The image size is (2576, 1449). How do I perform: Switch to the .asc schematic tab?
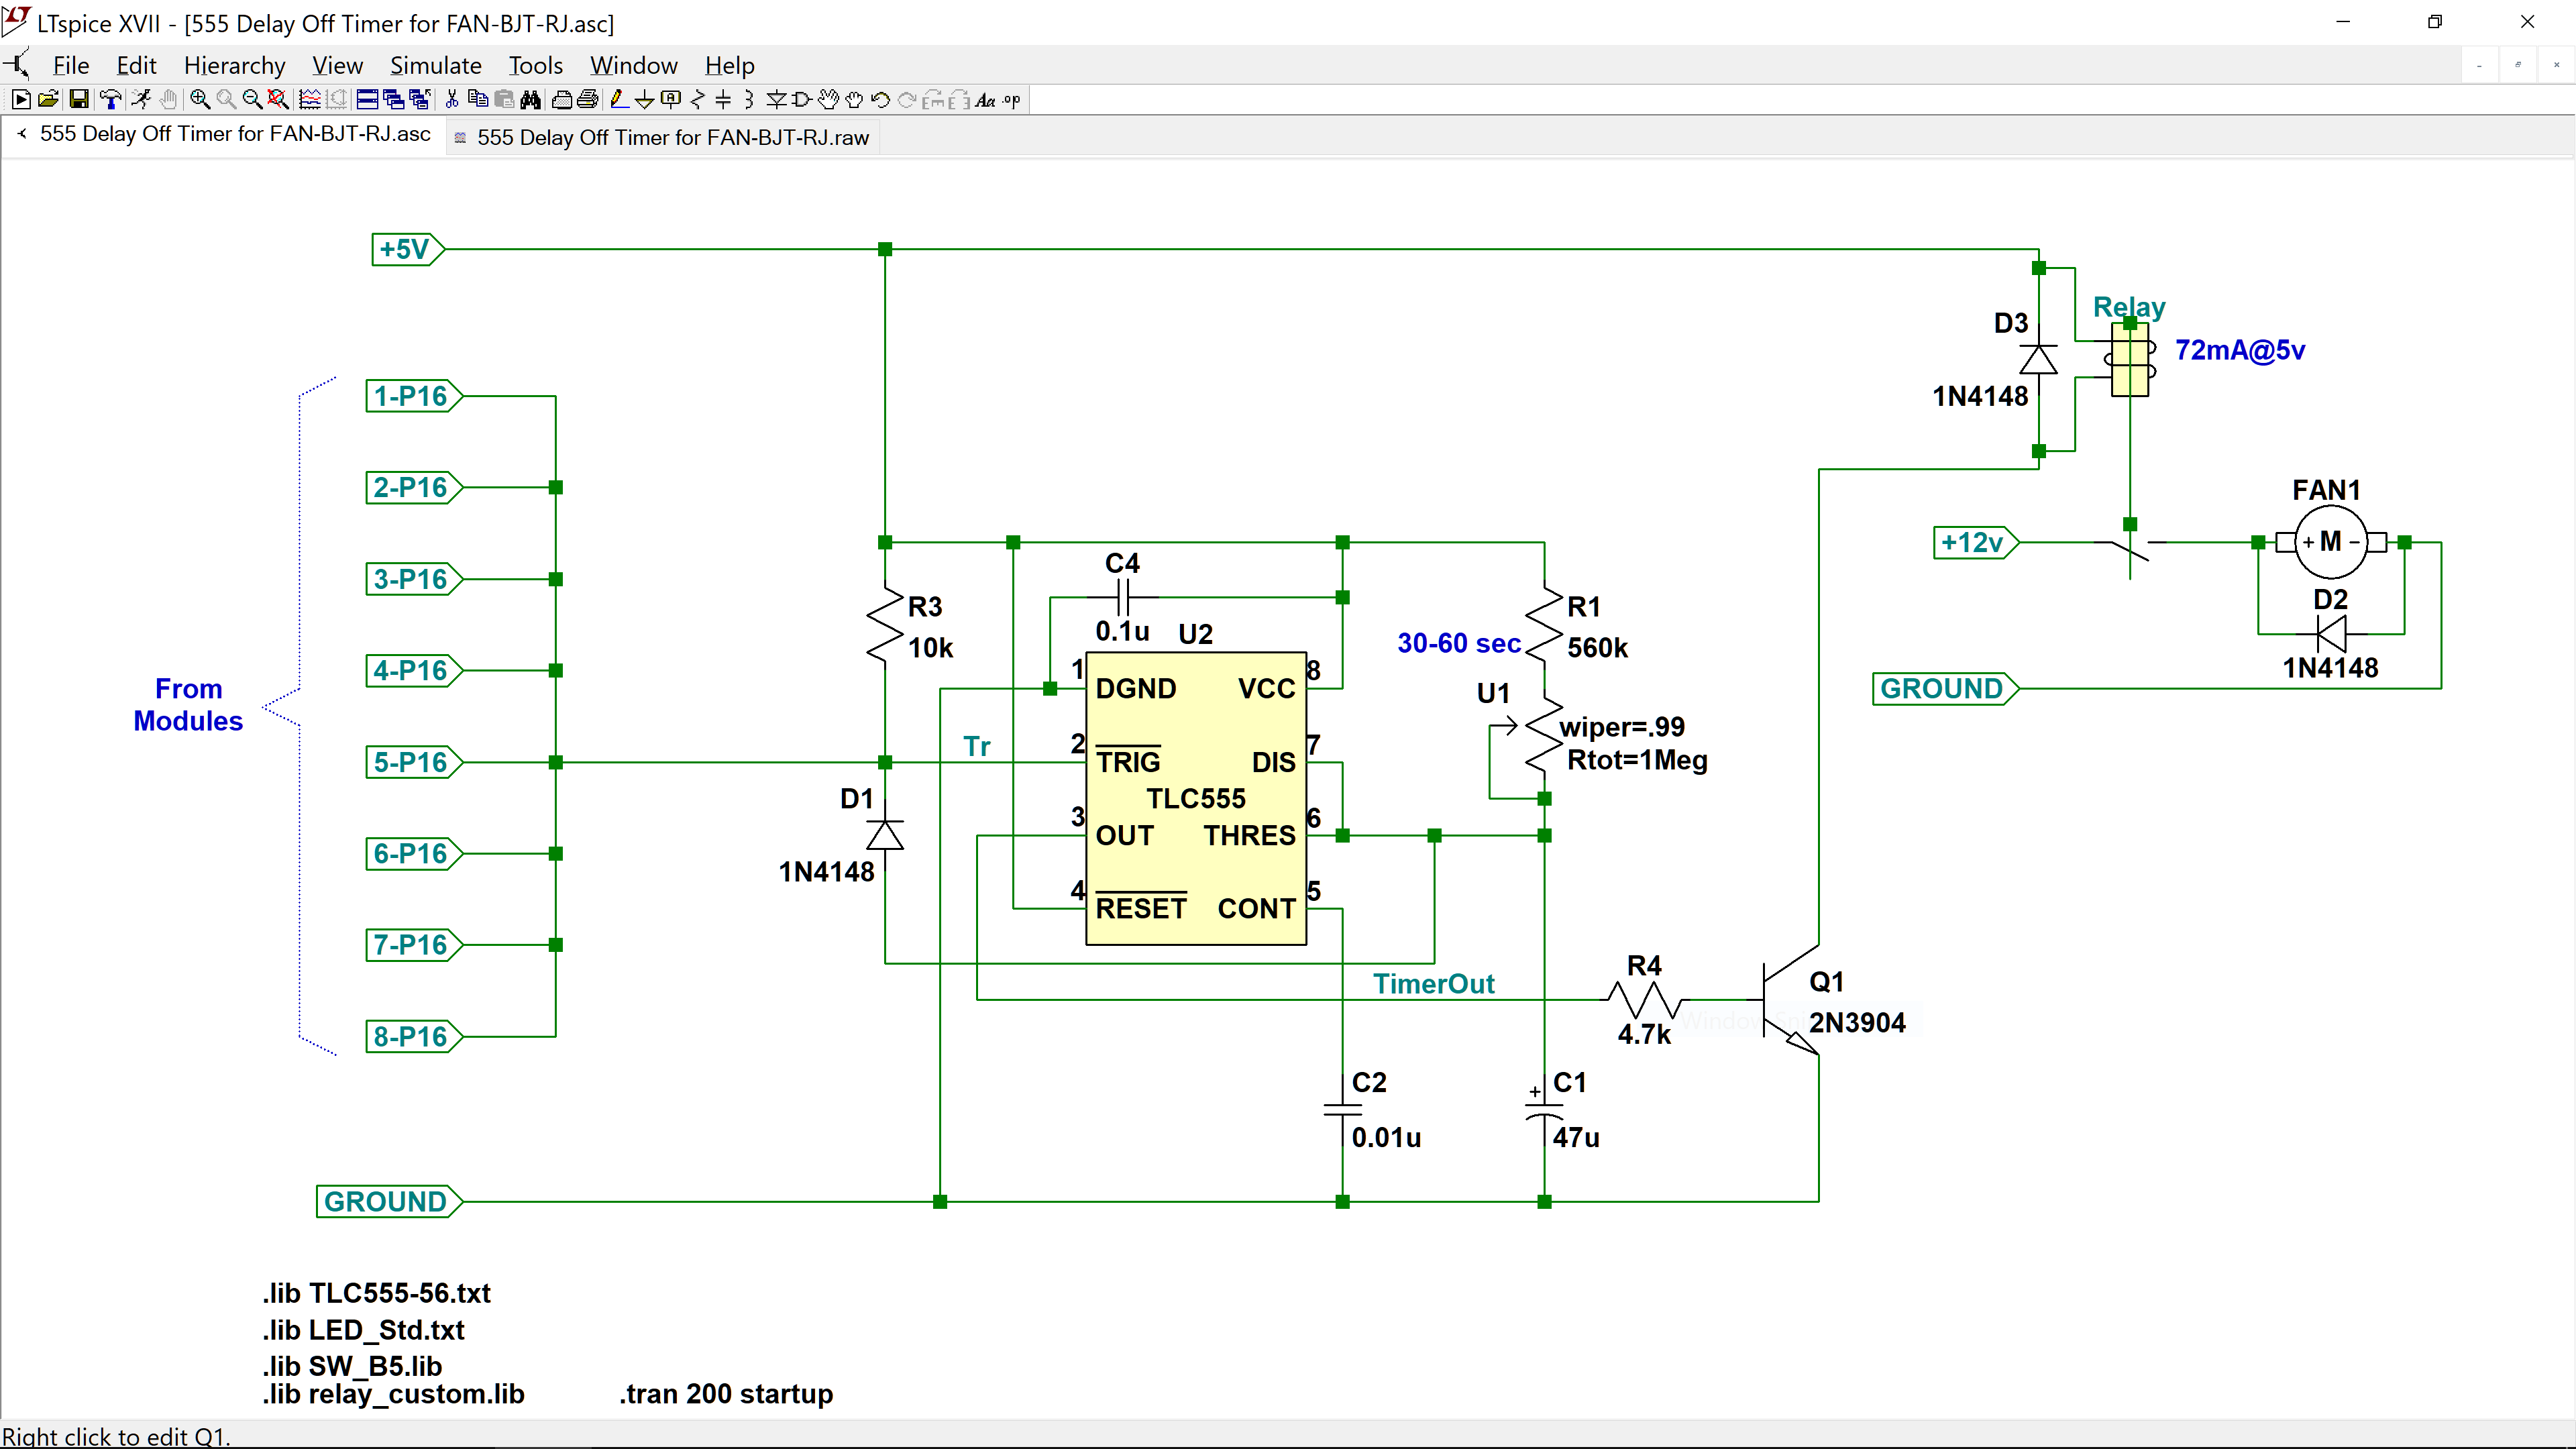click(x=225, y=134)
